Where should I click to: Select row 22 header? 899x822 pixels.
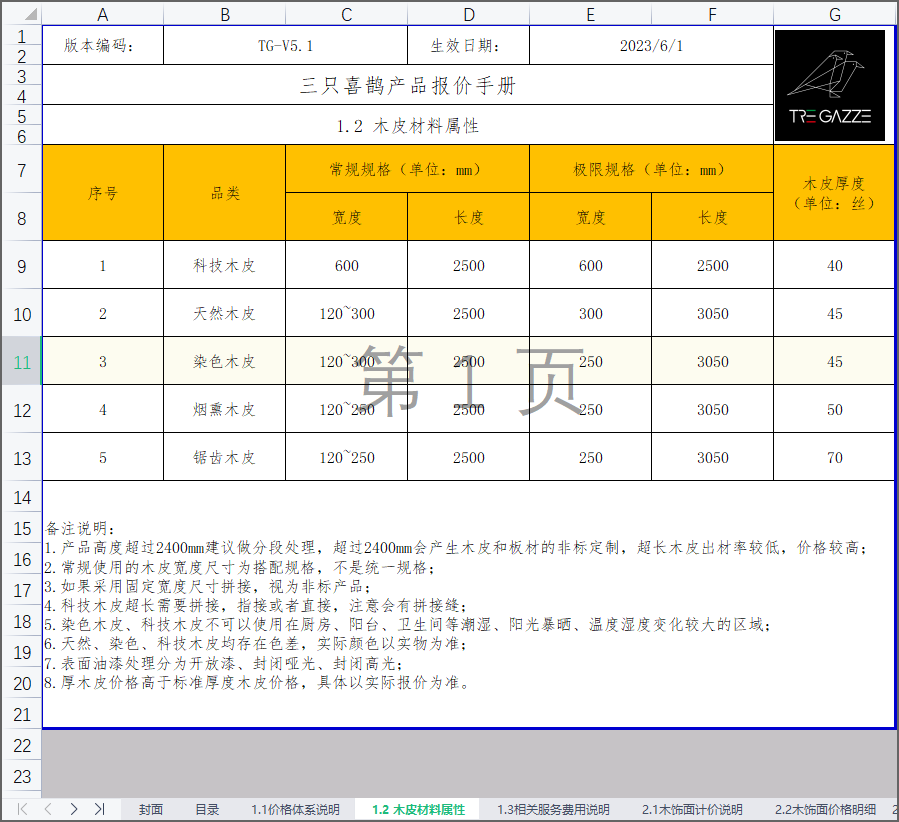(22, 745)
